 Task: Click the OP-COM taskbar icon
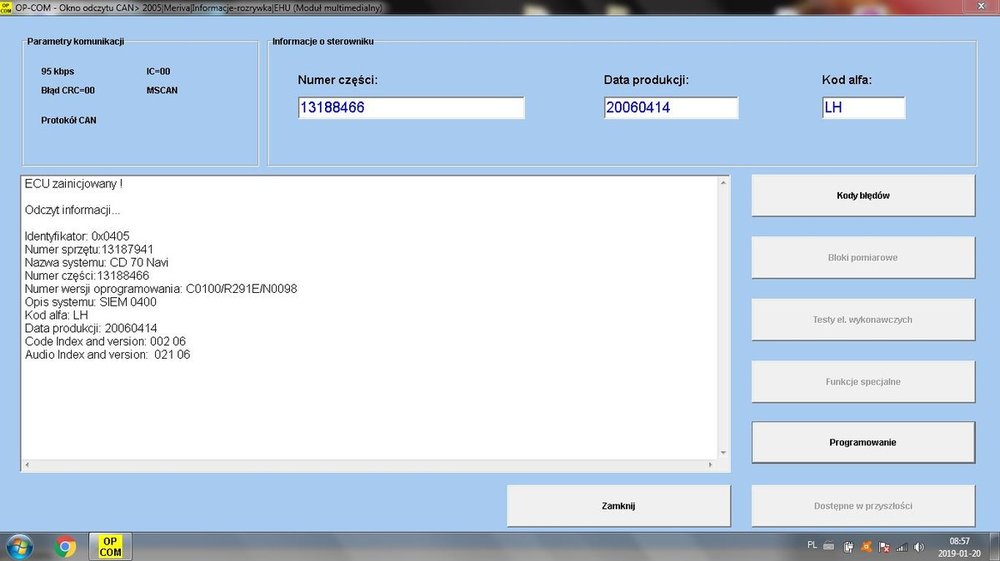point(110,547)
